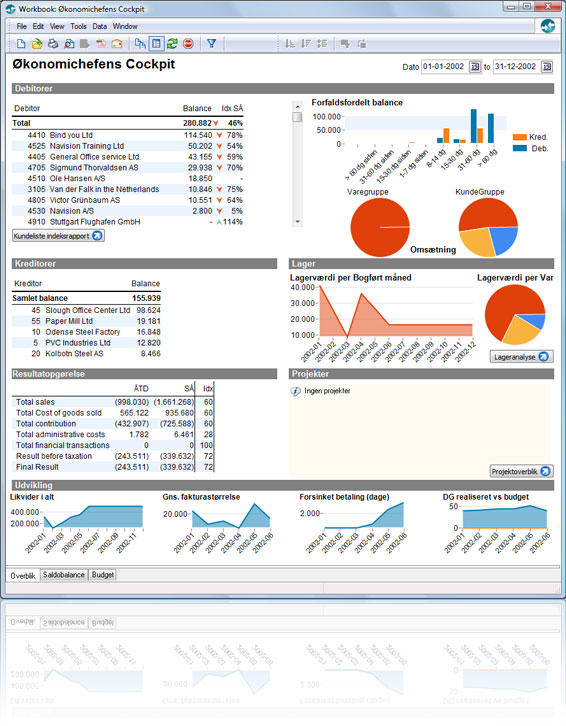The image size is (566, 726).
Task: Select debitor row Van der Falk in the Netherlands
Action: (128, 189)
